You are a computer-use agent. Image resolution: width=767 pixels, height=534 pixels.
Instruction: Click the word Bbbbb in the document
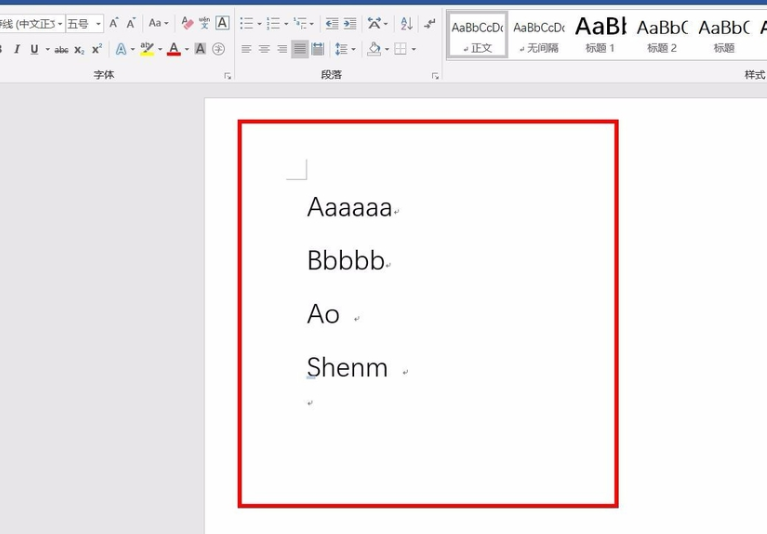coord(346,260)
